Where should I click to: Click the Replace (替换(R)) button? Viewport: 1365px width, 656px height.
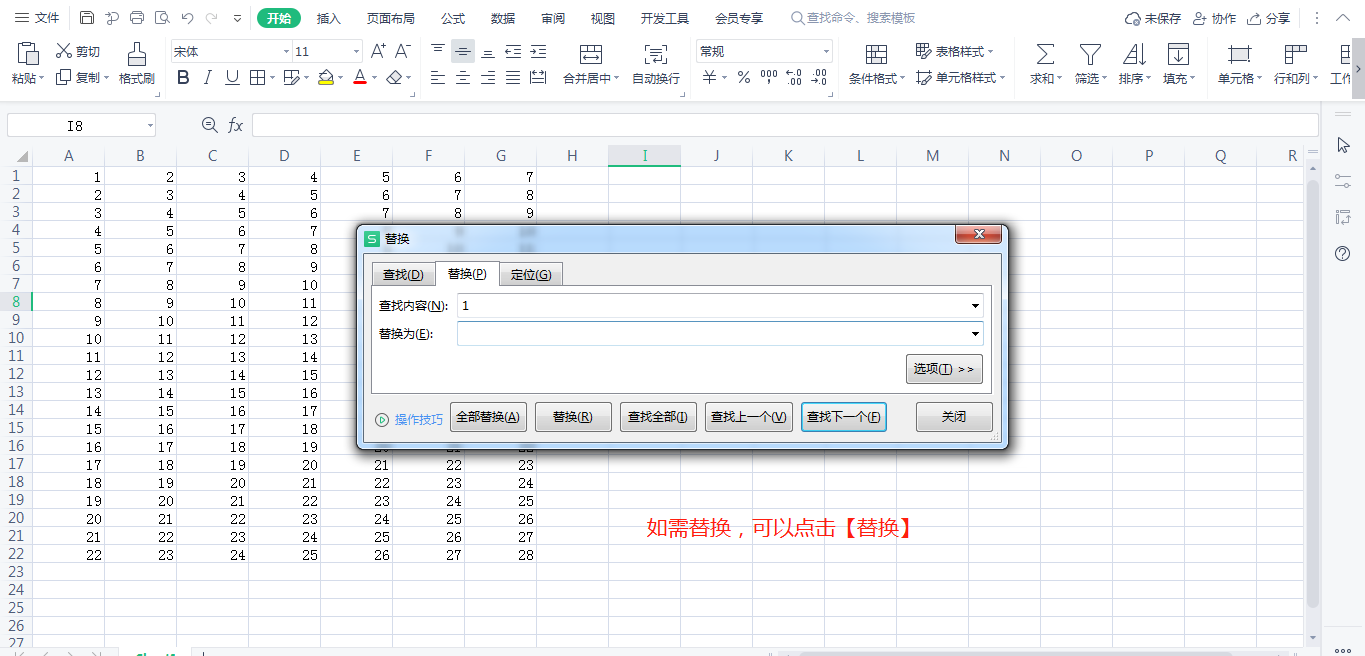pos(573,417)
